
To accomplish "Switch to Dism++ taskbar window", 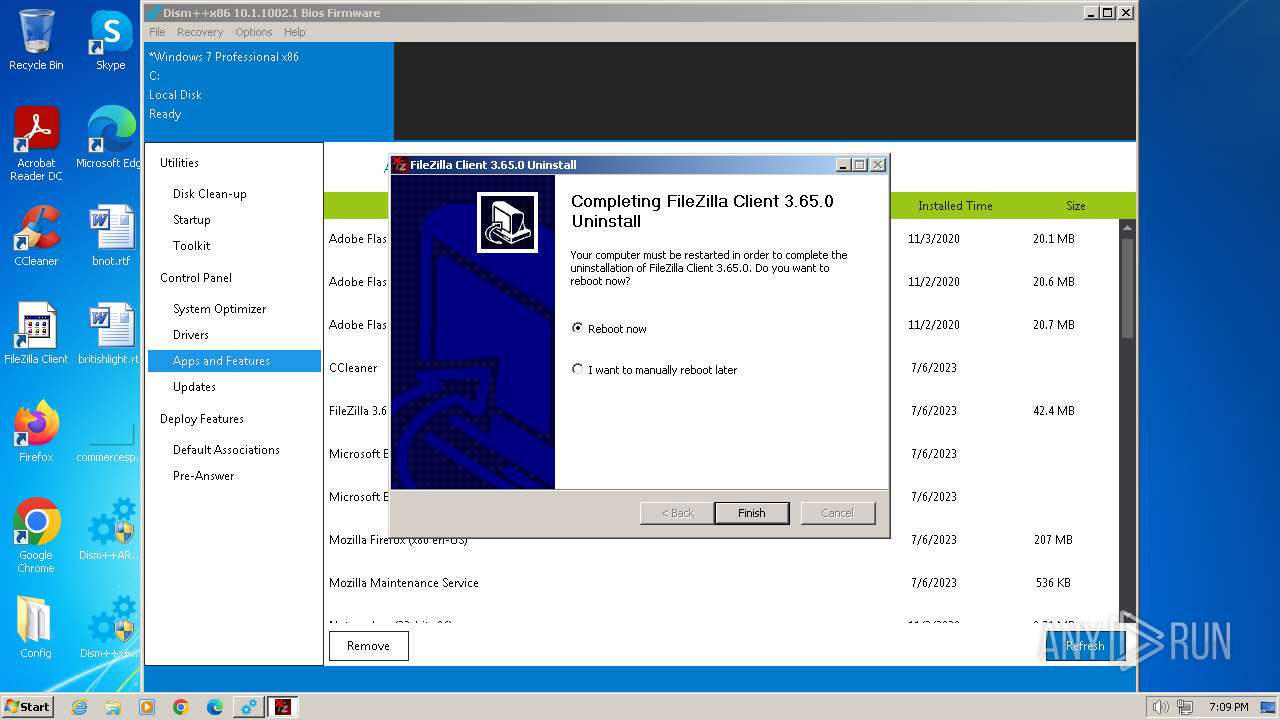I will pyautogui.click(x=248, y=707).
